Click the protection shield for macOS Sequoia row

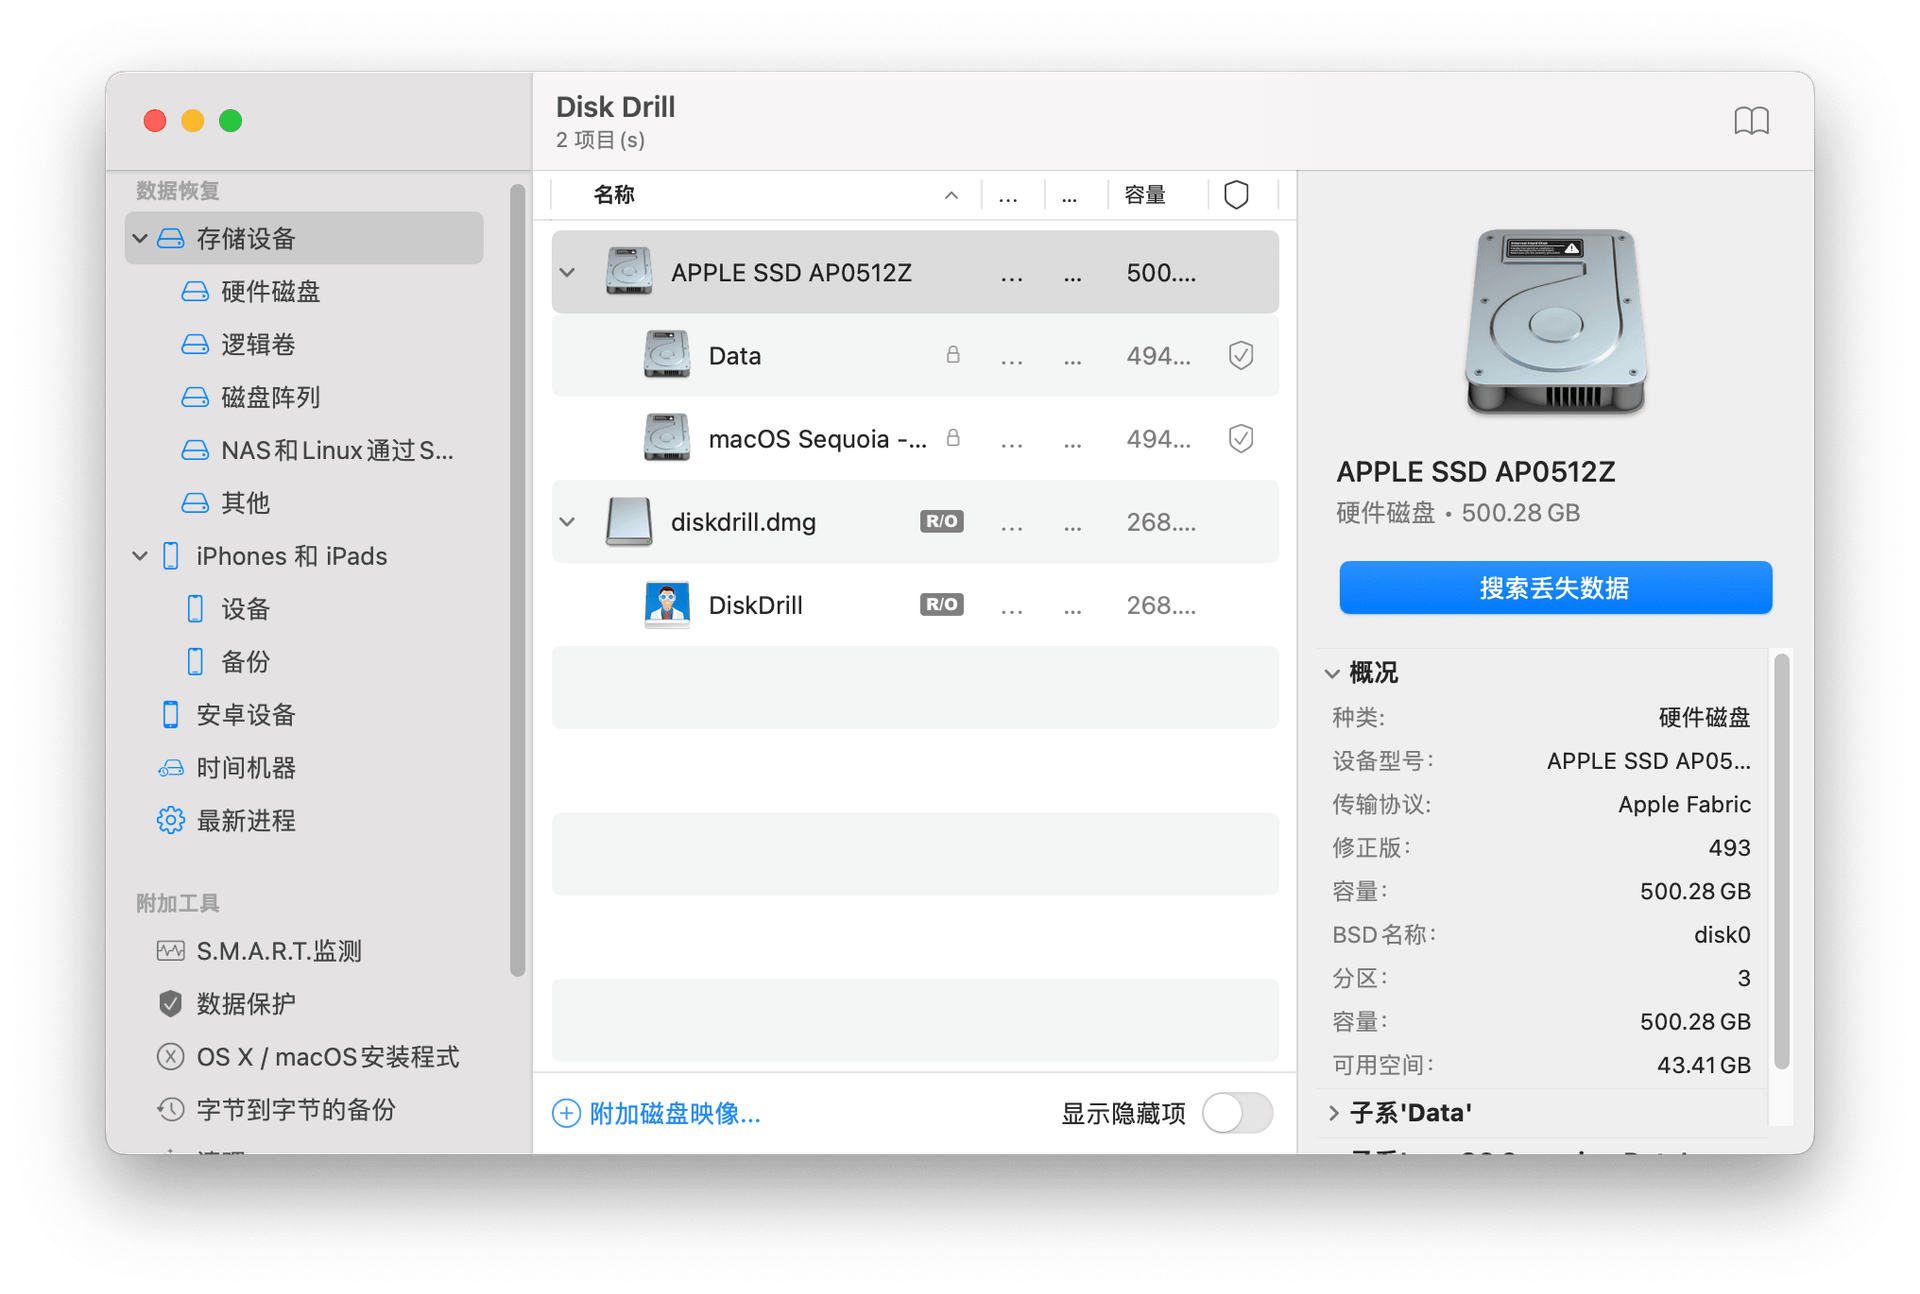pyautogui.click(x=1240, y=439)
